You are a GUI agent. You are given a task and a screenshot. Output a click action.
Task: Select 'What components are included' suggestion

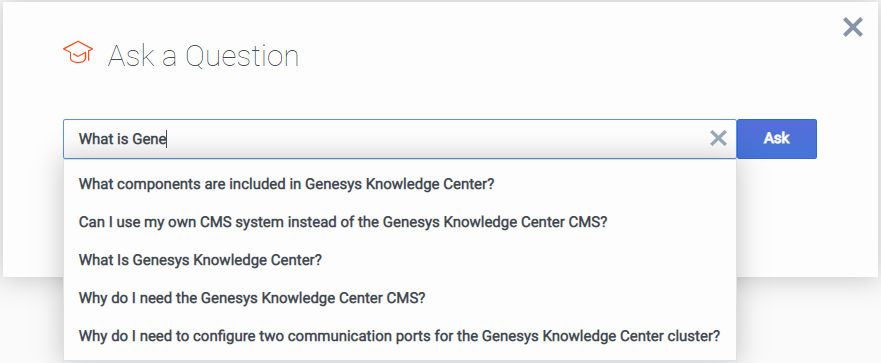(399, 184)
